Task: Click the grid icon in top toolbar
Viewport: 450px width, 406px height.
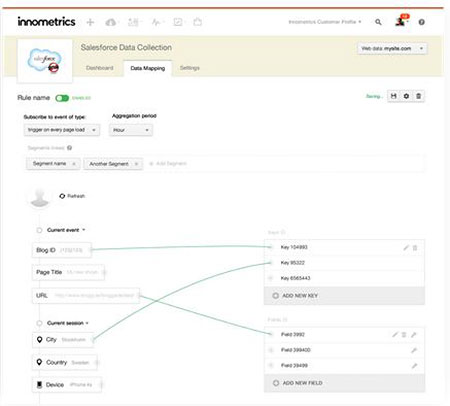Action: 133,22
